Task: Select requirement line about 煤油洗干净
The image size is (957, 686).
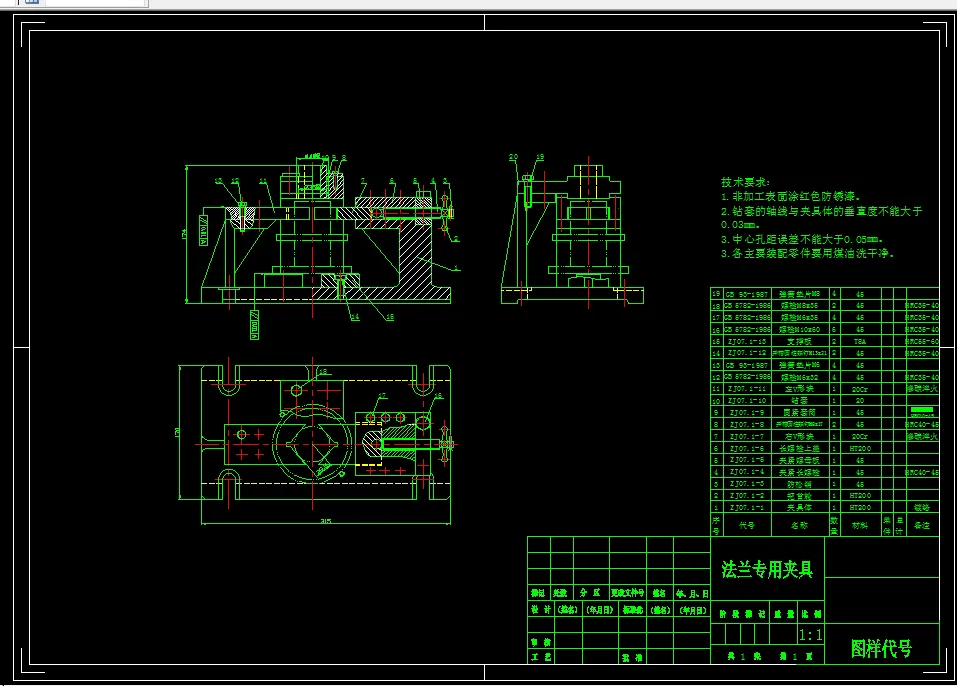Action: point(807,253)
